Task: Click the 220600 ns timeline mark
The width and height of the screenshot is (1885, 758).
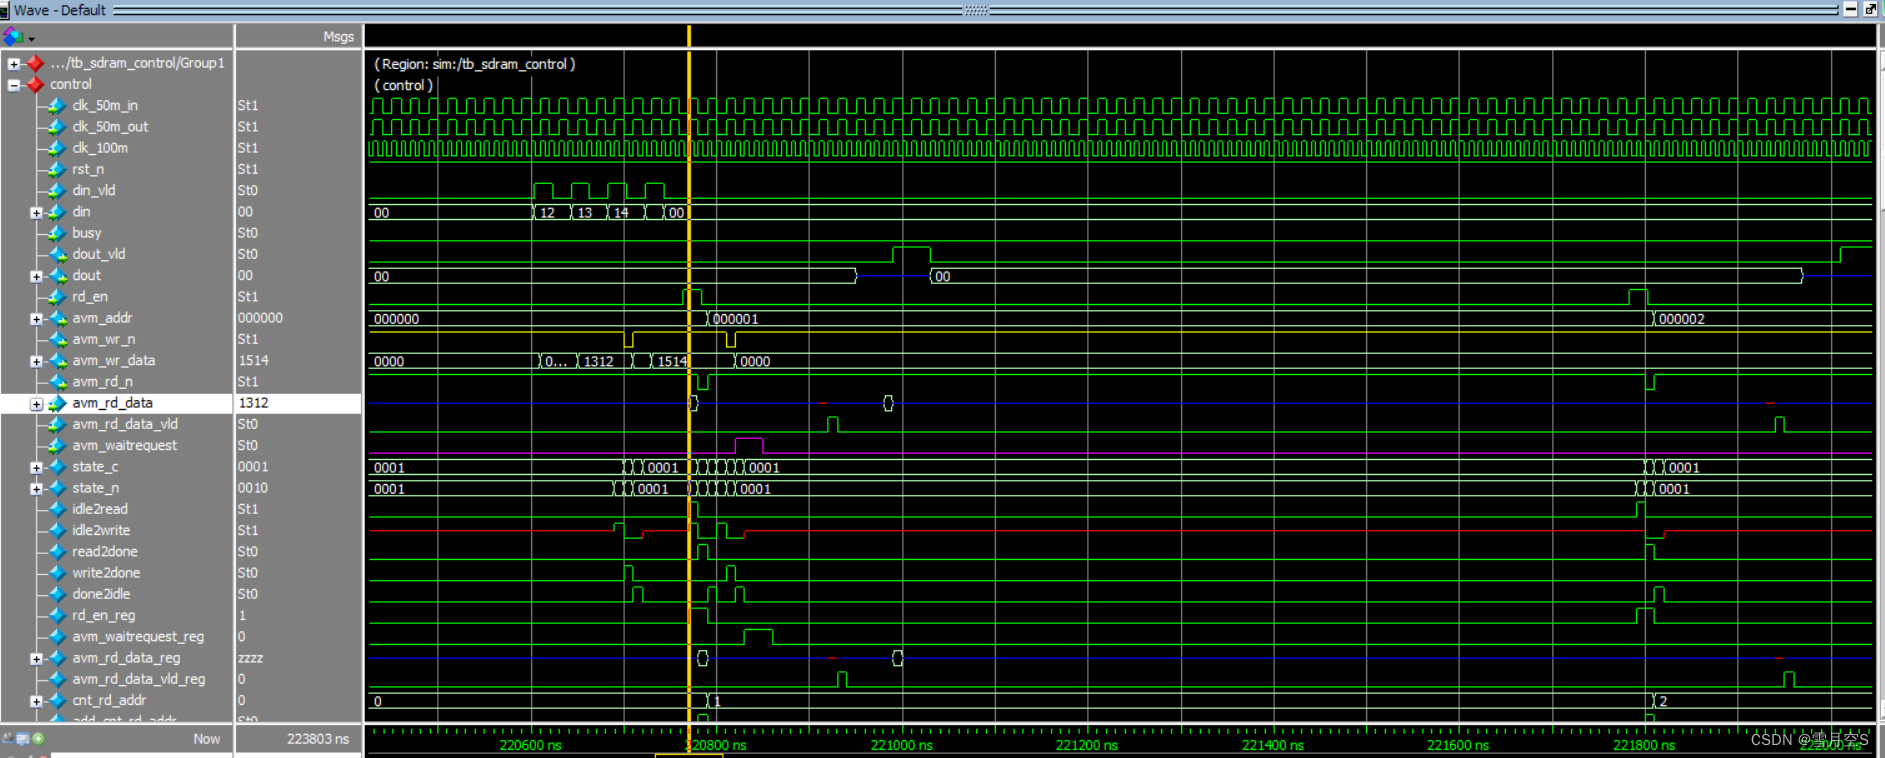Action: [530, 745]
